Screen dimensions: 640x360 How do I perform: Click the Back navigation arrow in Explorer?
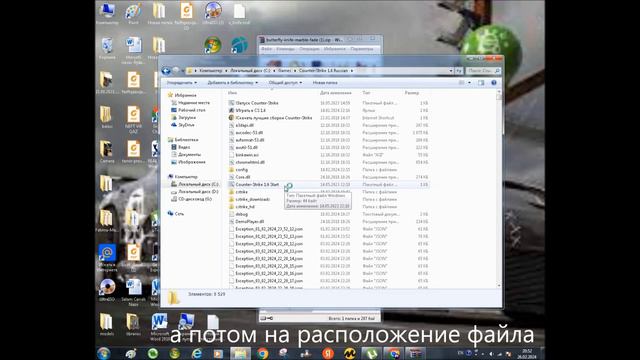tap(166, 71)
